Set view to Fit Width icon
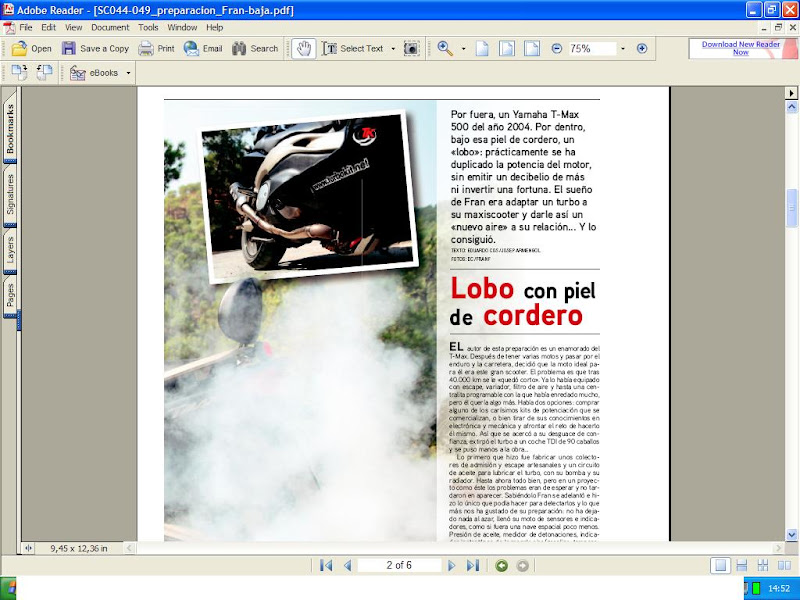The image size is (800, 600). tap(532, 48)
